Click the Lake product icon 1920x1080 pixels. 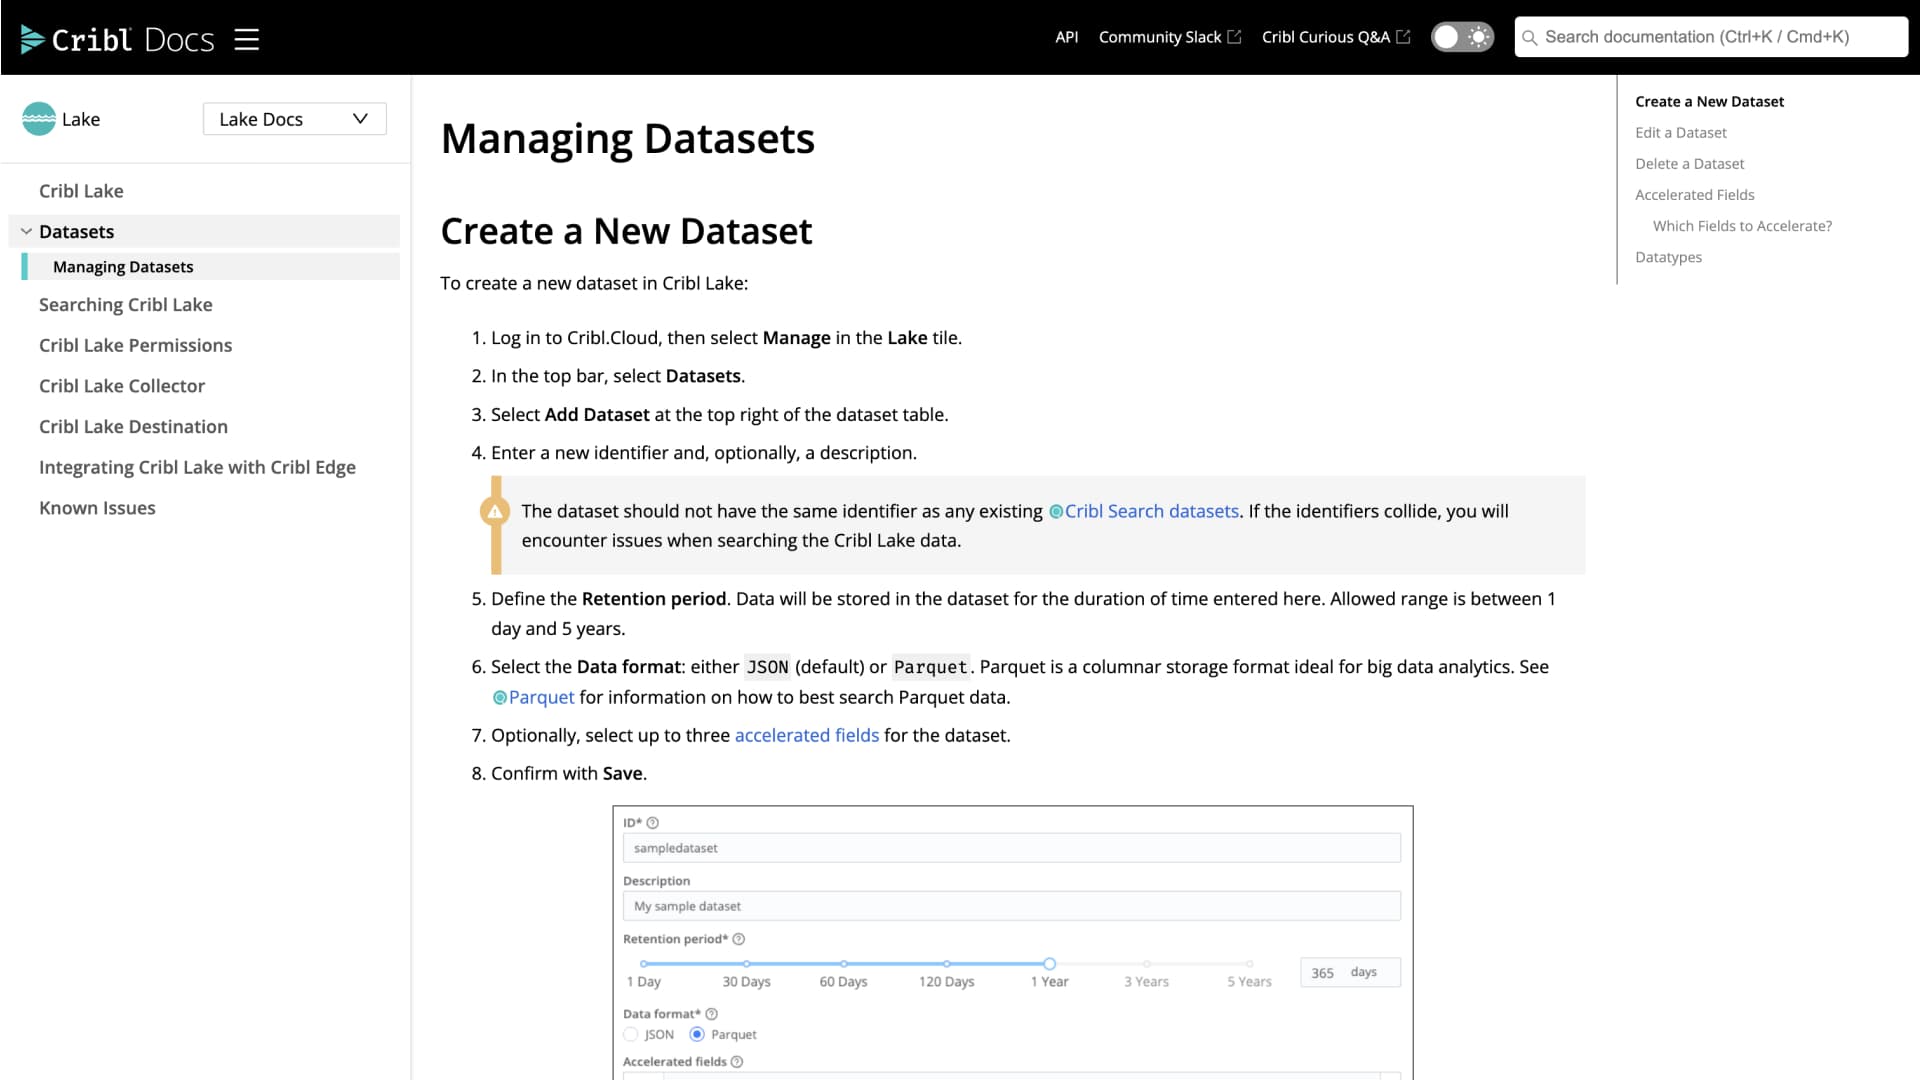[x=39, y=119]
